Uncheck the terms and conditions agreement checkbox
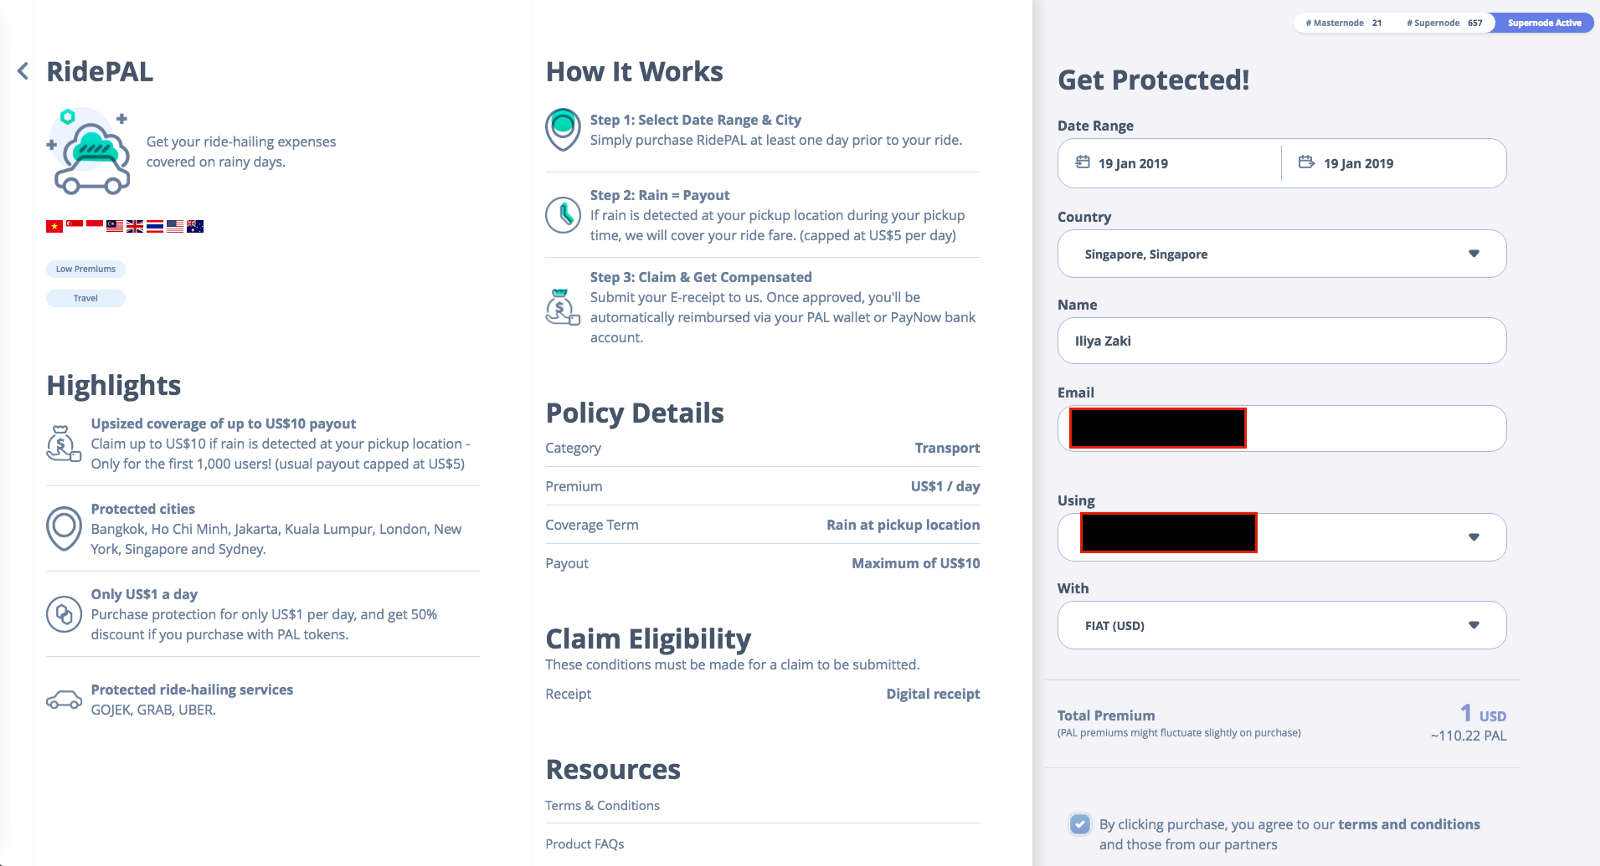The width and height of the screenshot is (1600, 866). 1080,824
